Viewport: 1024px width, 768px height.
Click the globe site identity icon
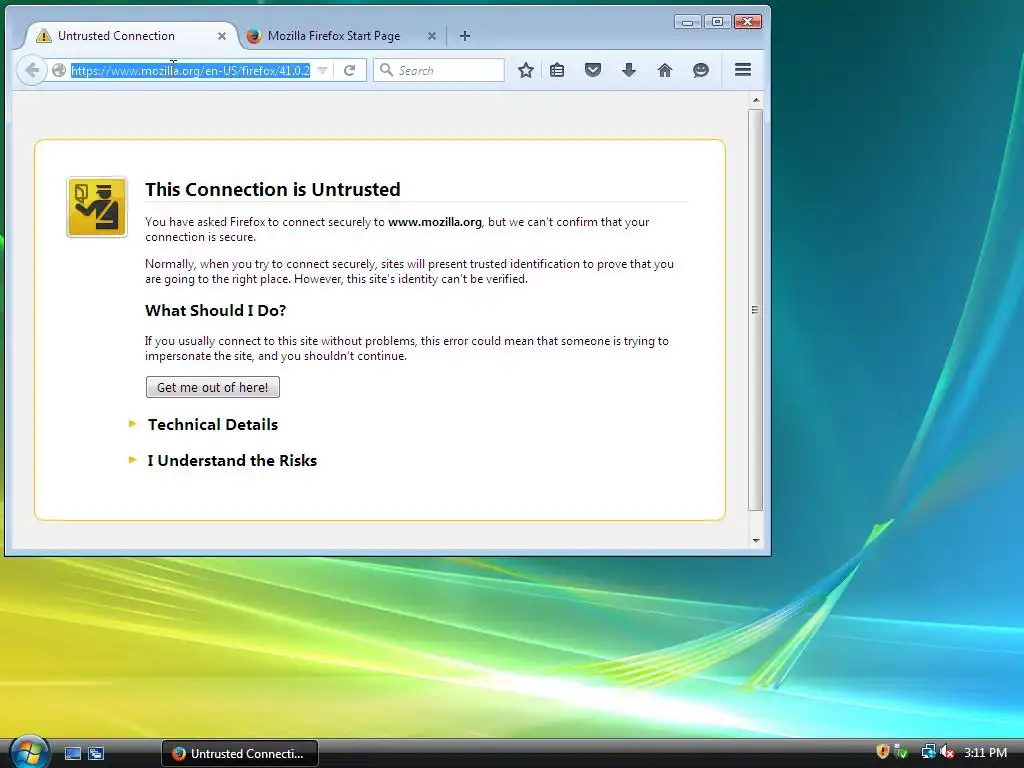59,70
